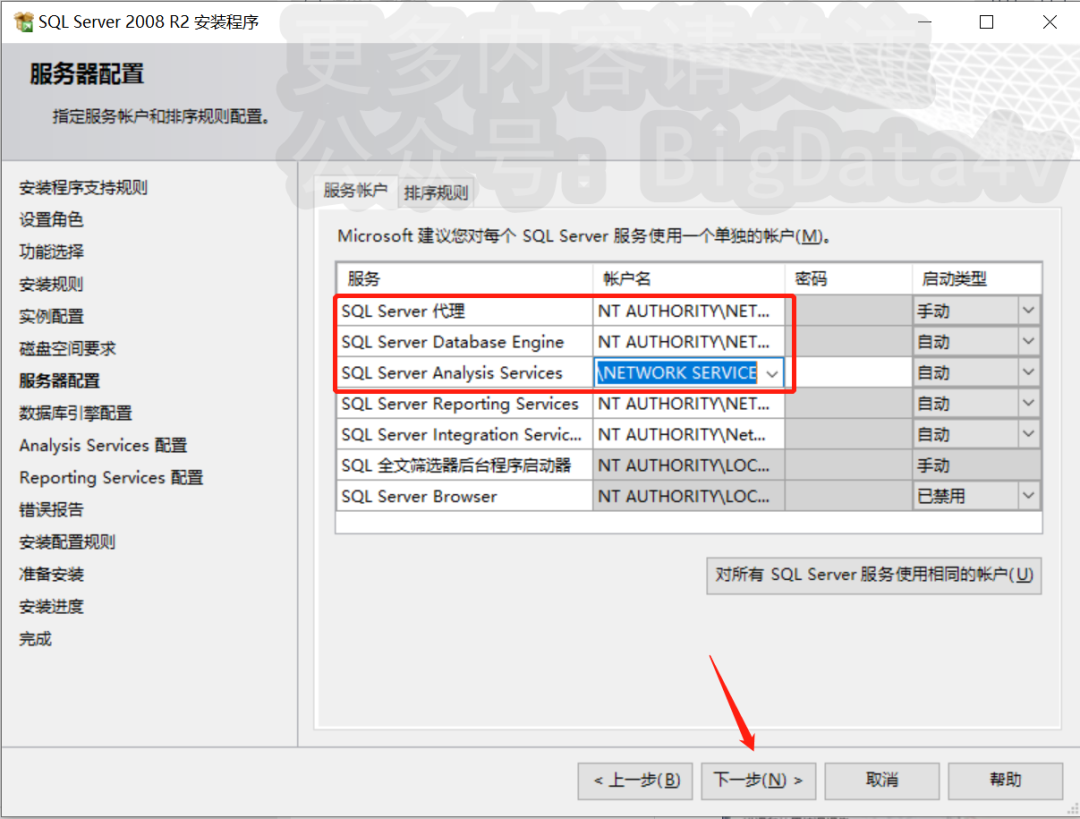Select the SQL Server 代理 service row

point(464,311)
